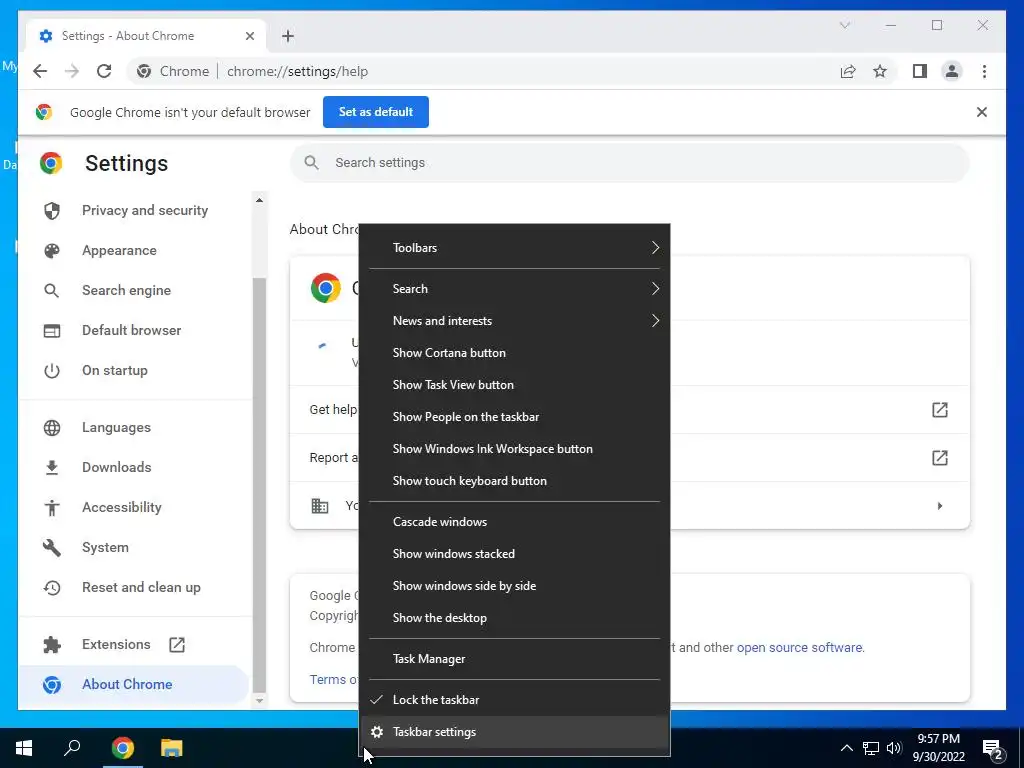Image resolution: width=1024 pixels, height=768 pixels.
Task: Select Show the desktop
Action: (515, 618)
